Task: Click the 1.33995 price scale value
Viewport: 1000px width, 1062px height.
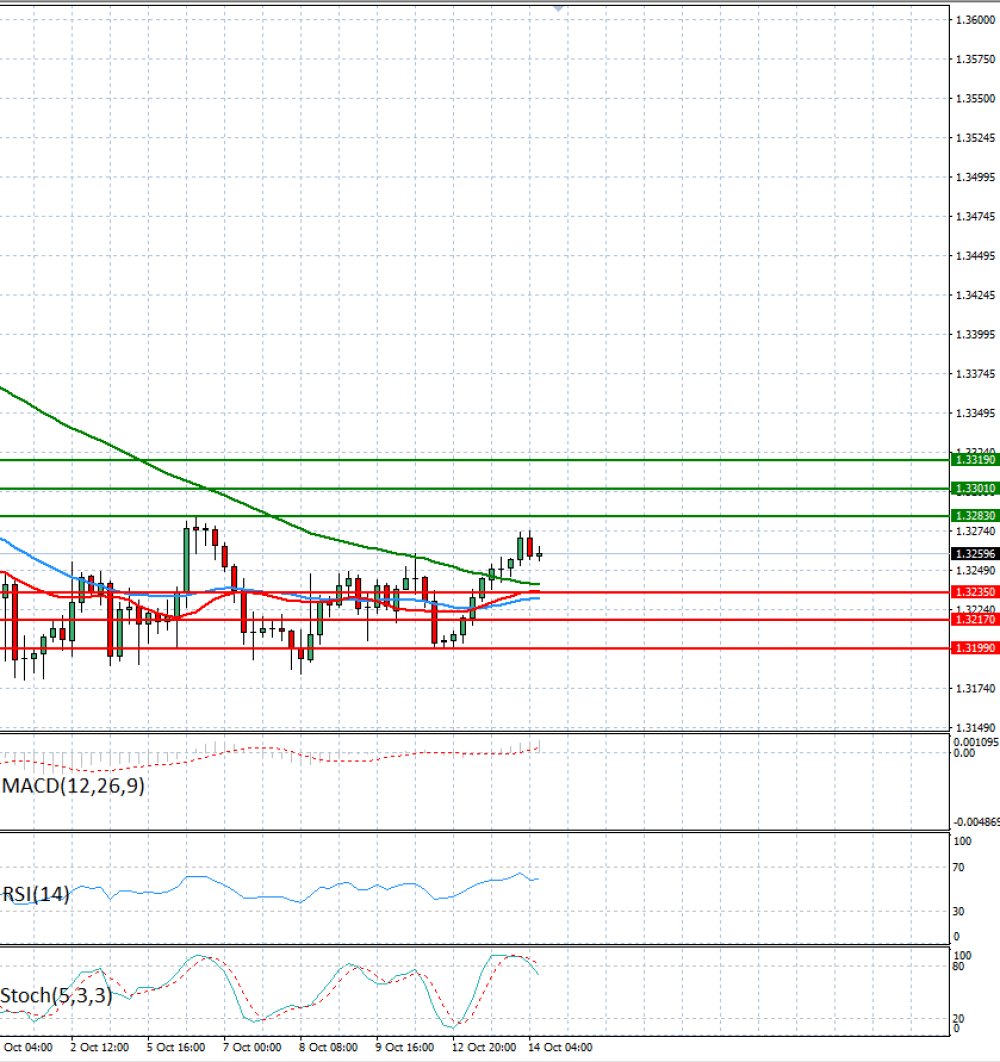Action: pos(976,335)
